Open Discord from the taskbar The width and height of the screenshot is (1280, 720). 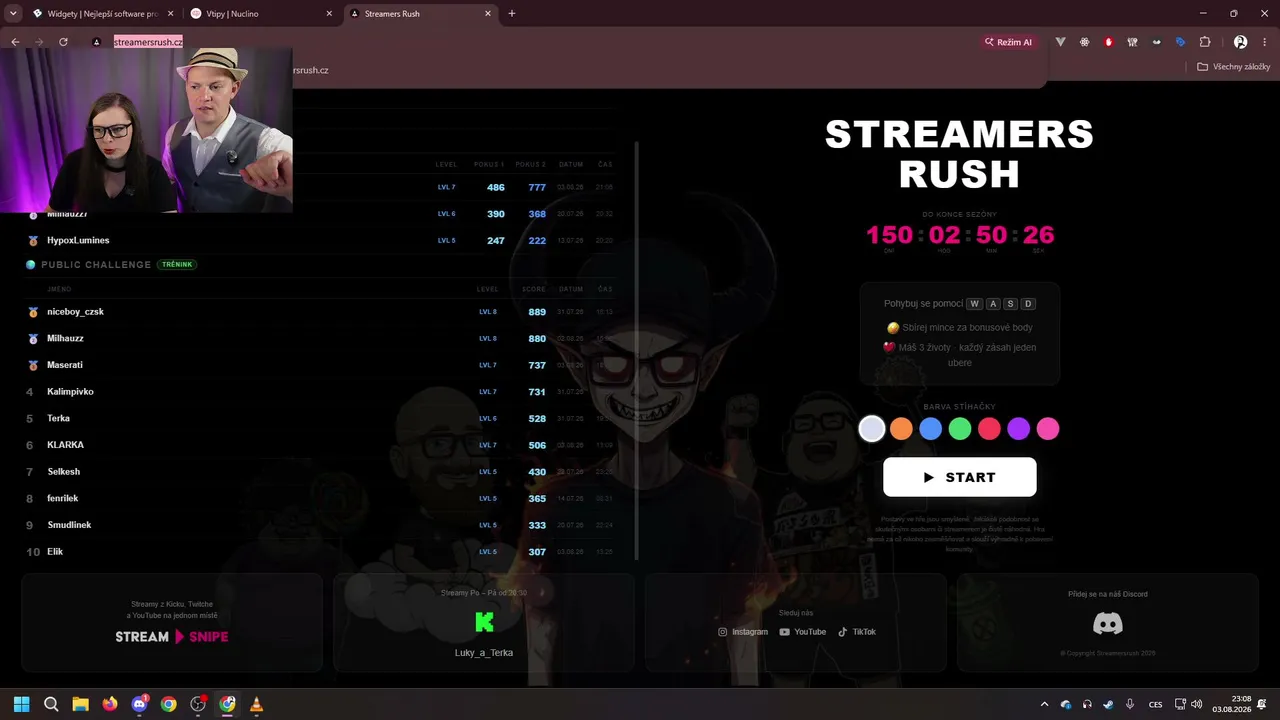pos(139,704)
